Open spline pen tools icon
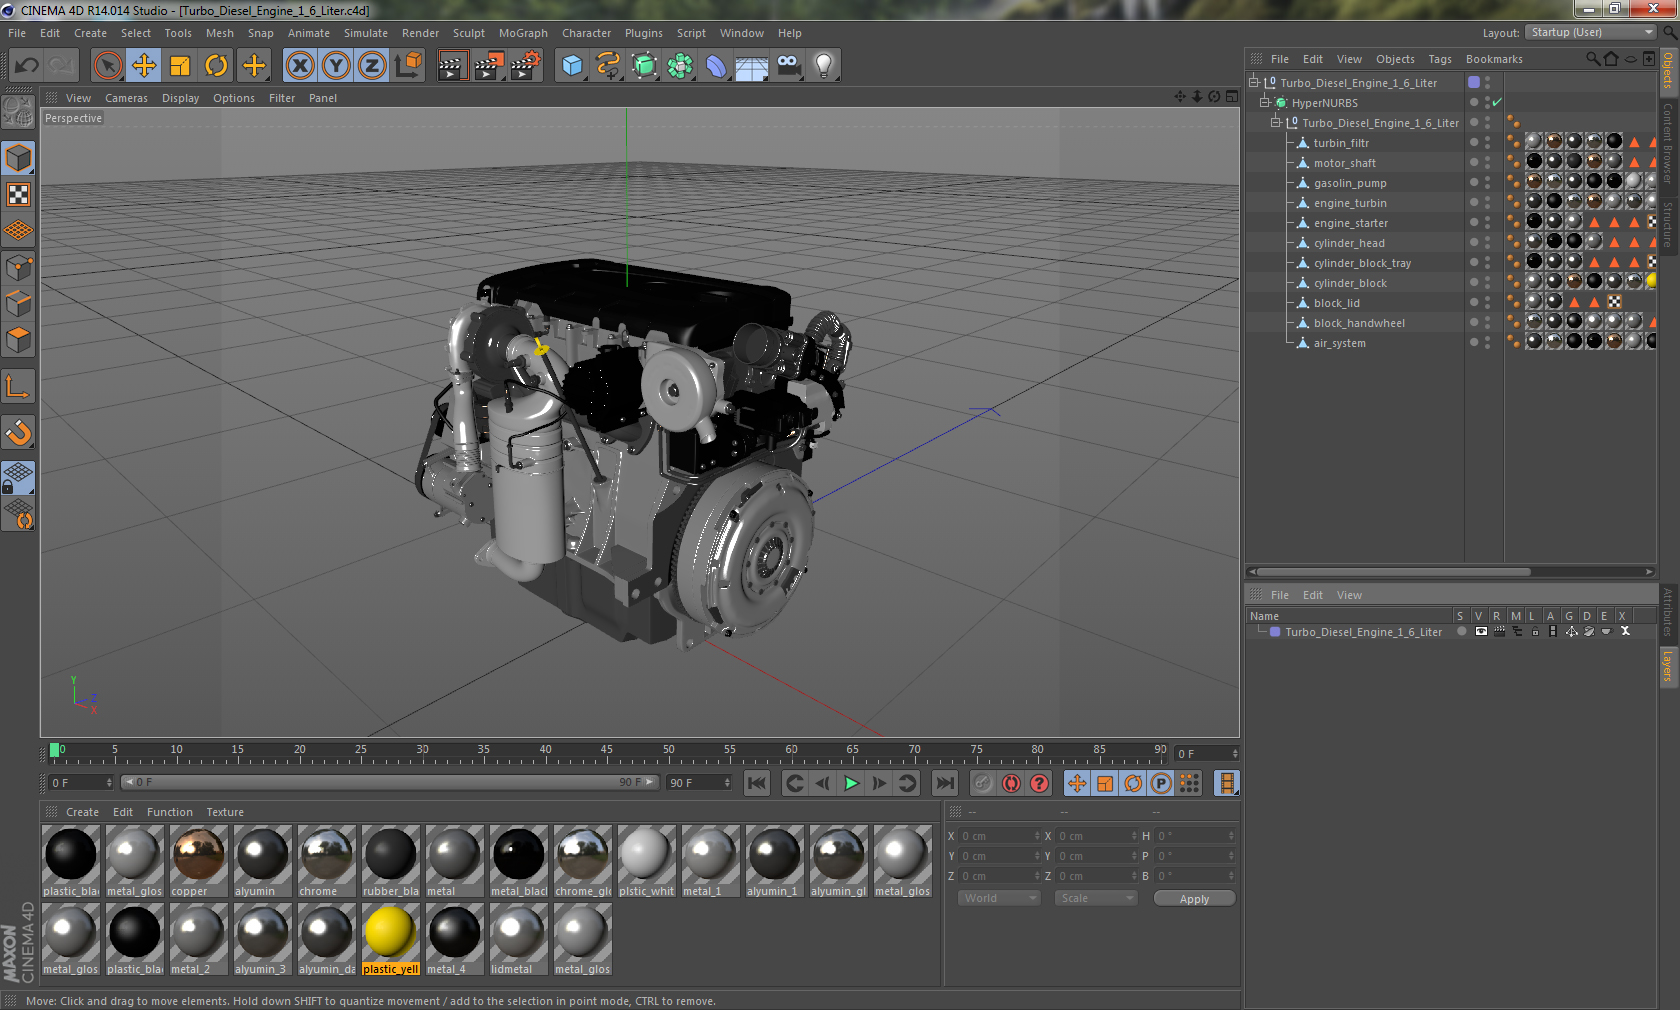This screenshot has height=1010, width=1680. coord(608,66)
